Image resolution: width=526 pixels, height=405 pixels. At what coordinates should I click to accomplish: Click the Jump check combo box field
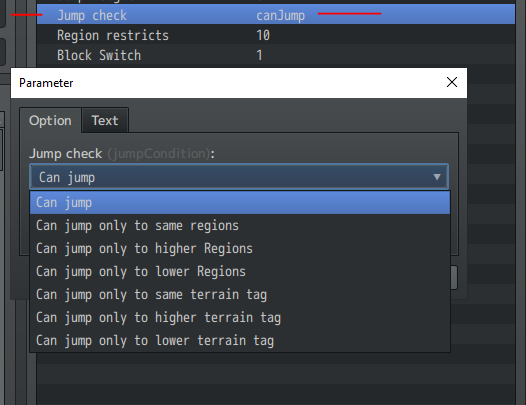coord(239,177)
